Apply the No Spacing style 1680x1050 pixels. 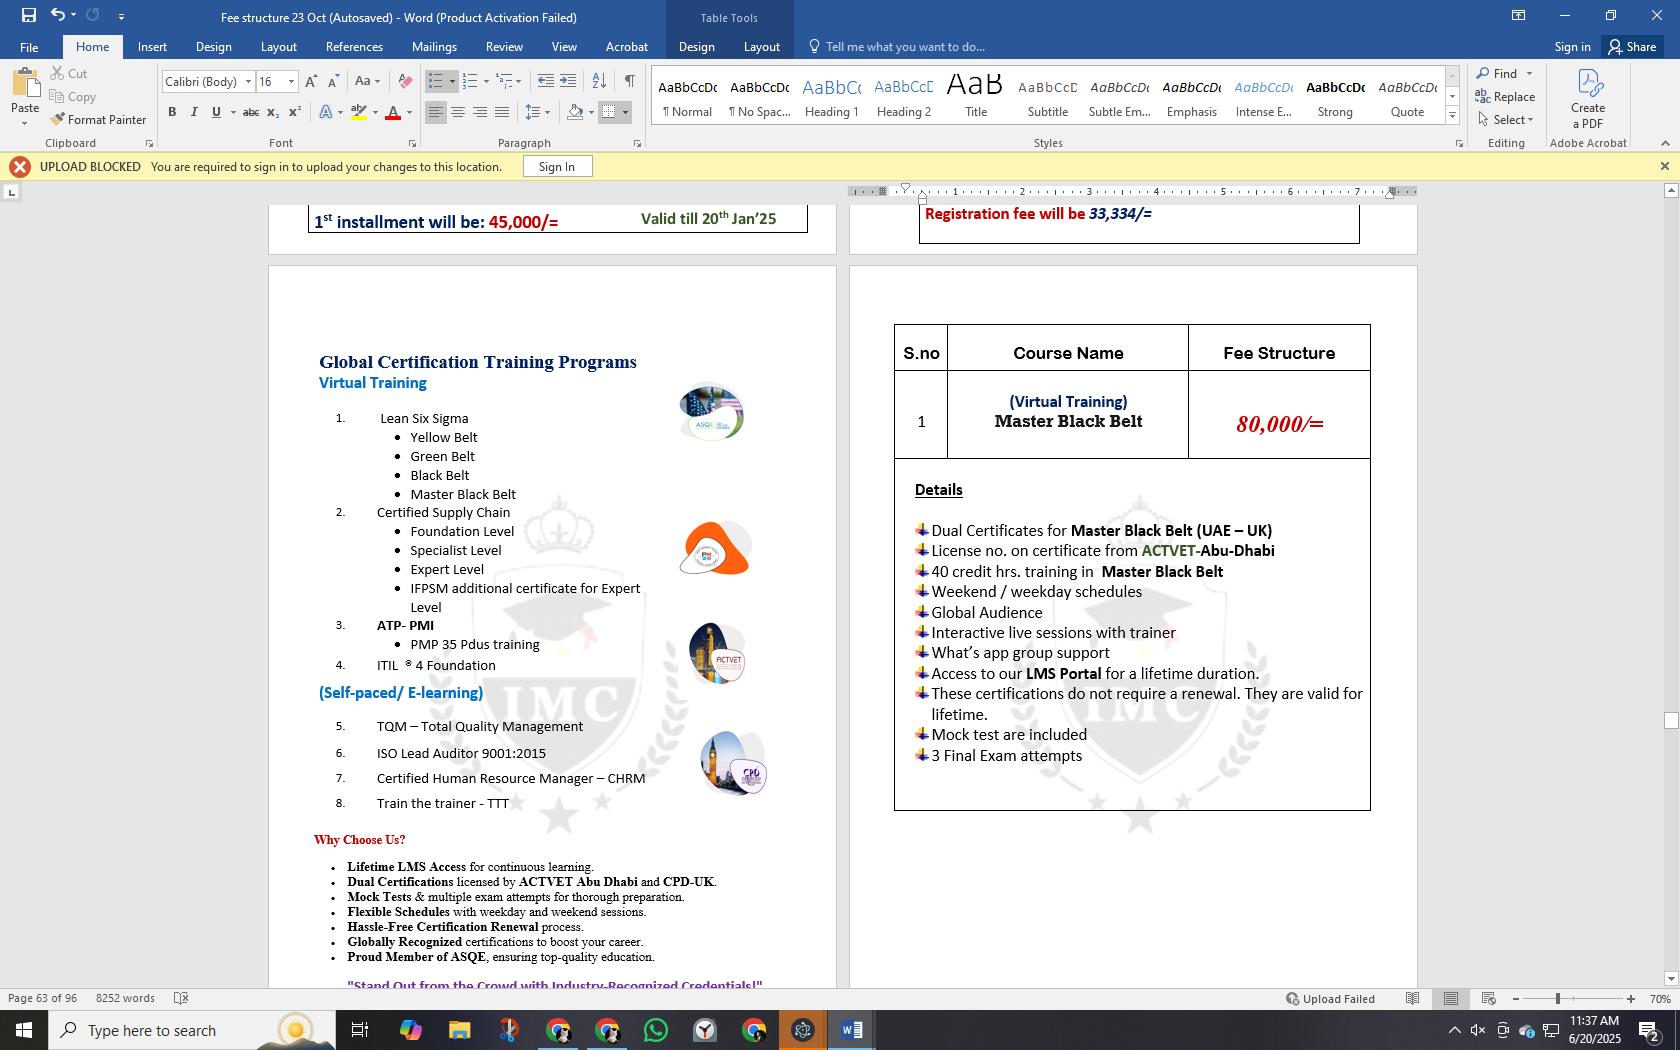tap(760, 97)
